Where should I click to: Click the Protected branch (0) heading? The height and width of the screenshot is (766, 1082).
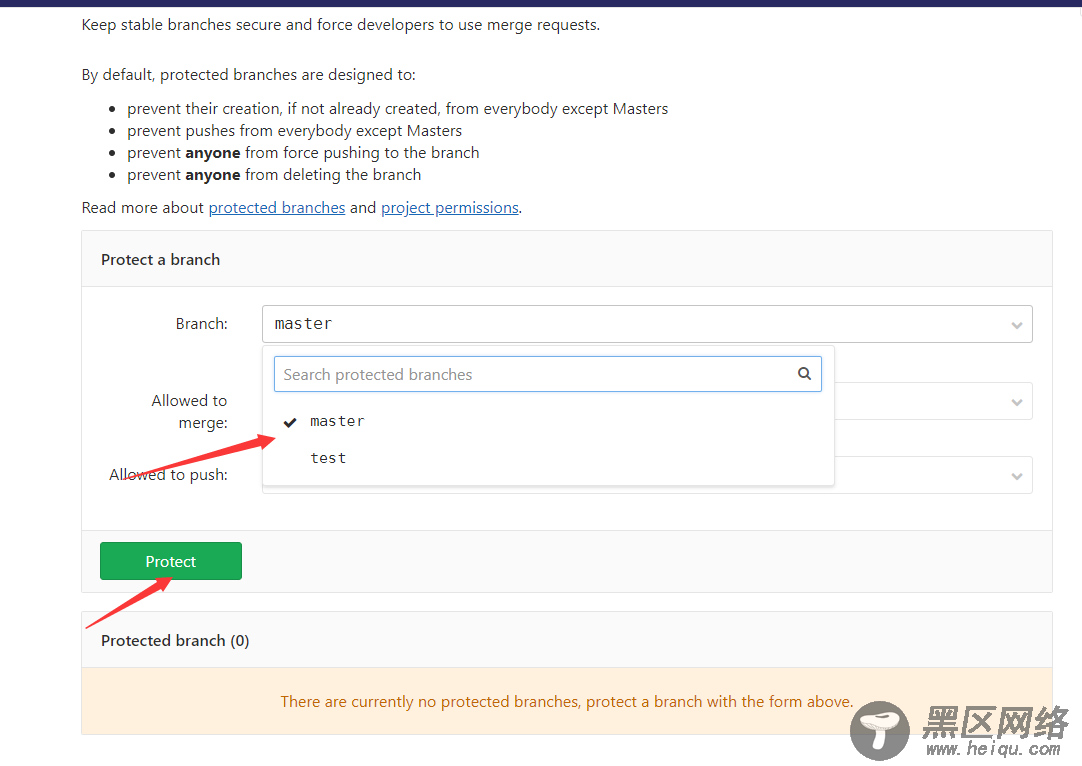175,640
